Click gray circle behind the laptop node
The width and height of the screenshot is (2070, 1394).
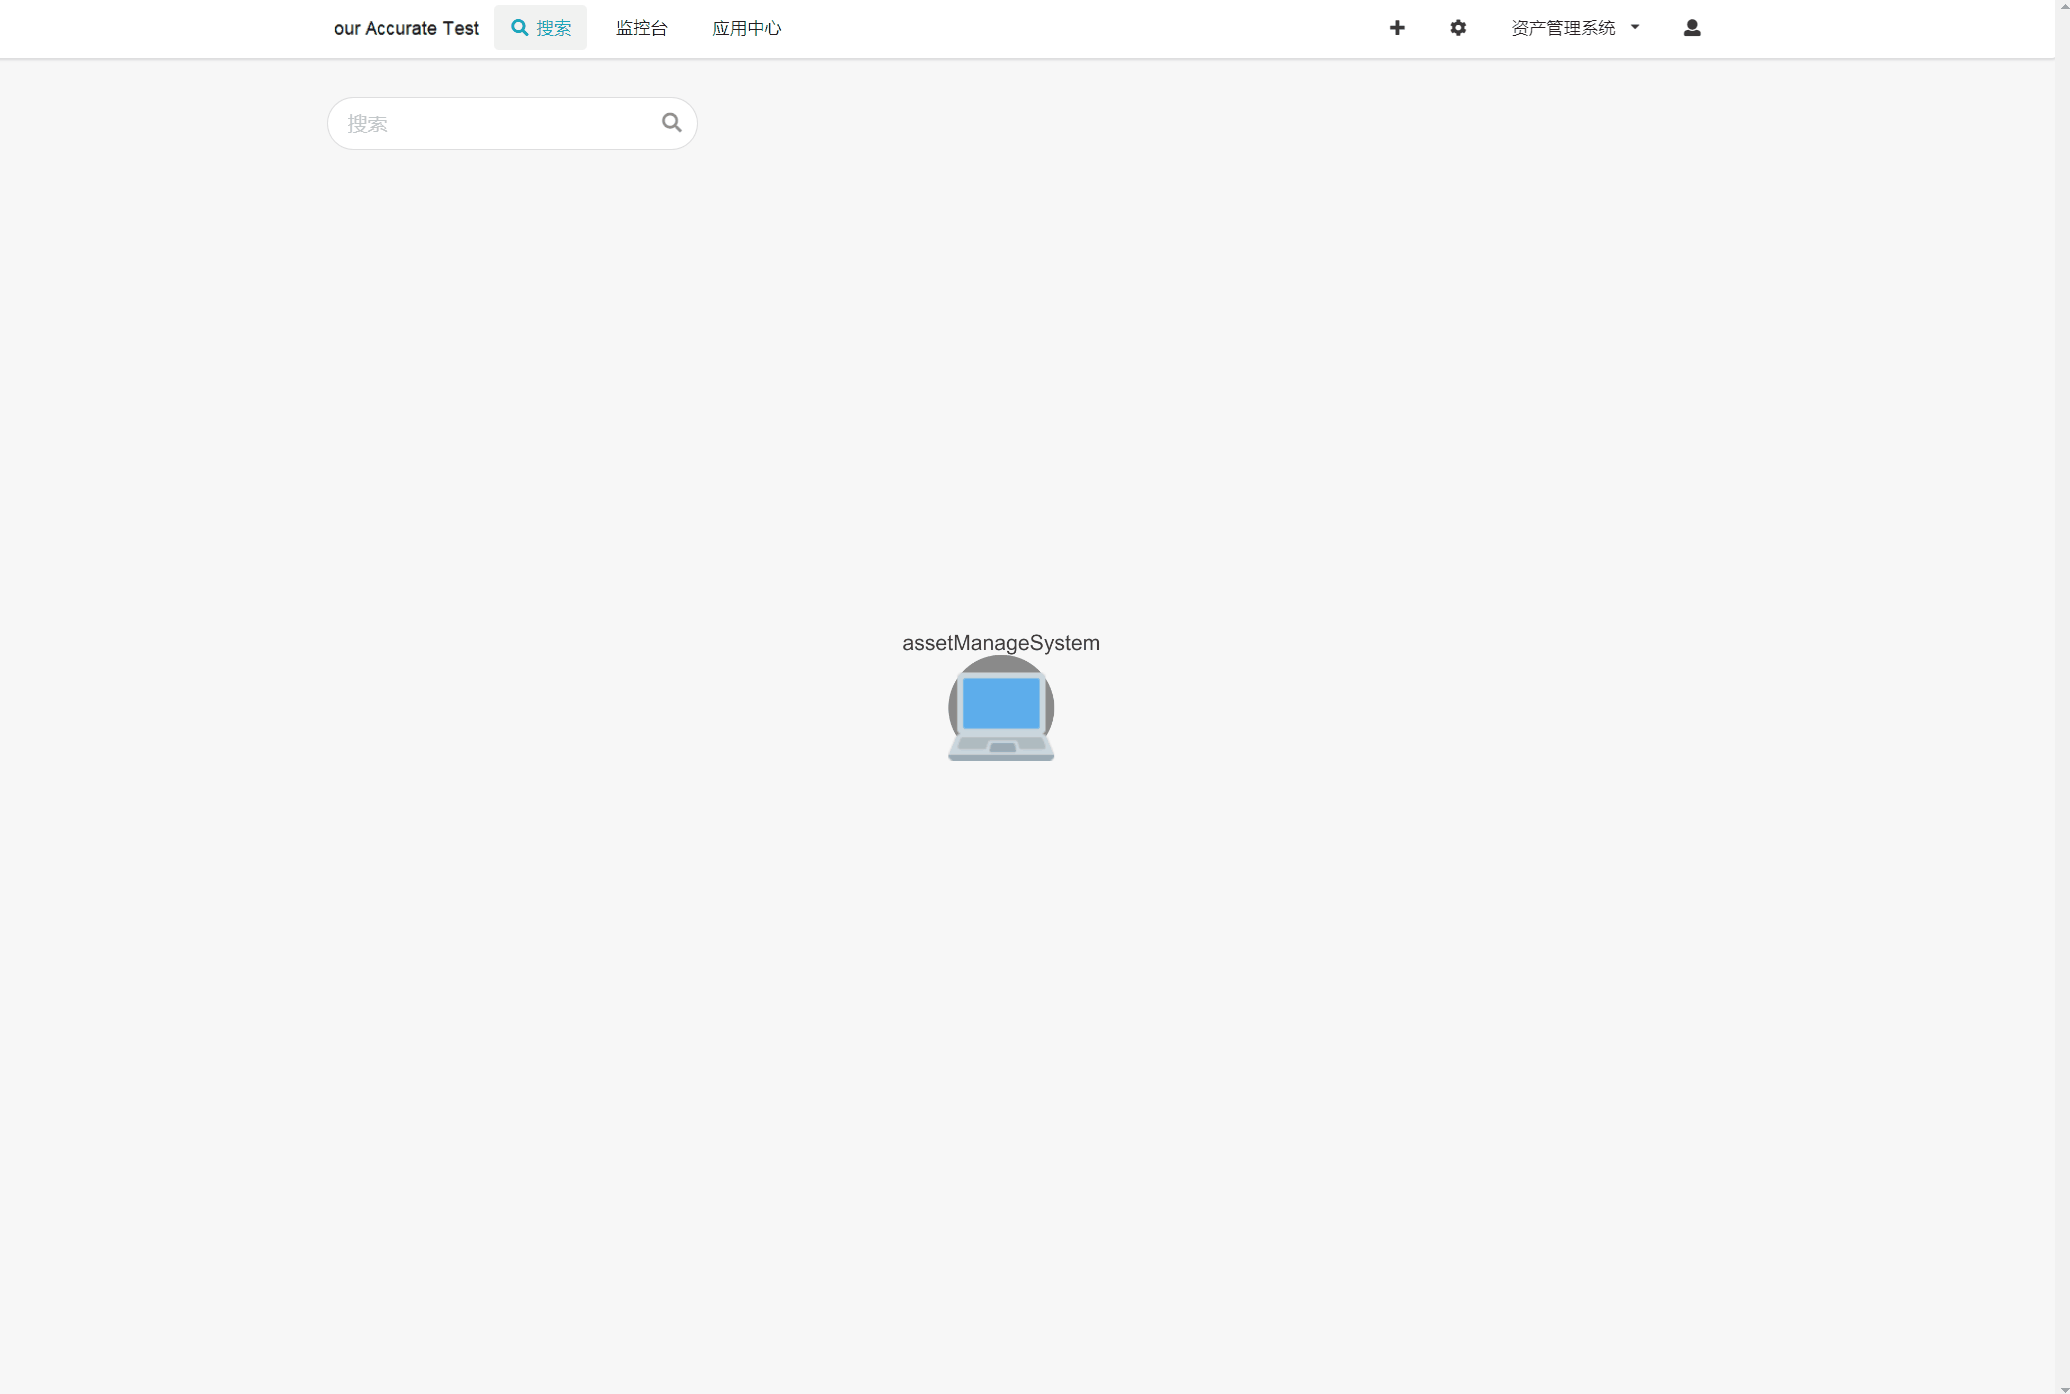coord(1001,664)
